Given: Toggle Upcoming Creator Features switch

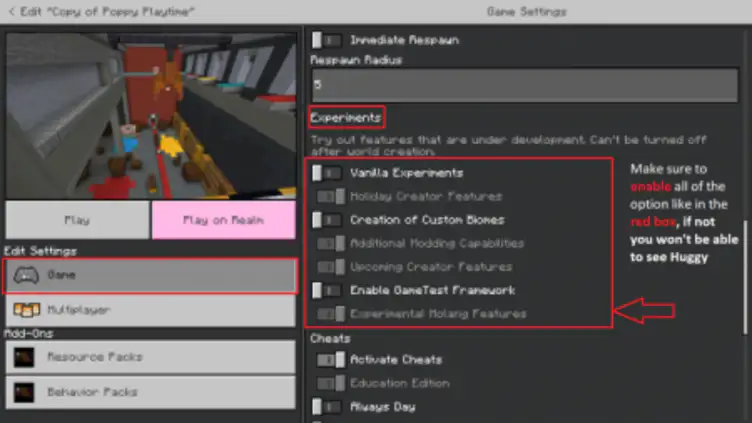Looking at the screenshot, I should pyautogui.click(x=331, y=267).
